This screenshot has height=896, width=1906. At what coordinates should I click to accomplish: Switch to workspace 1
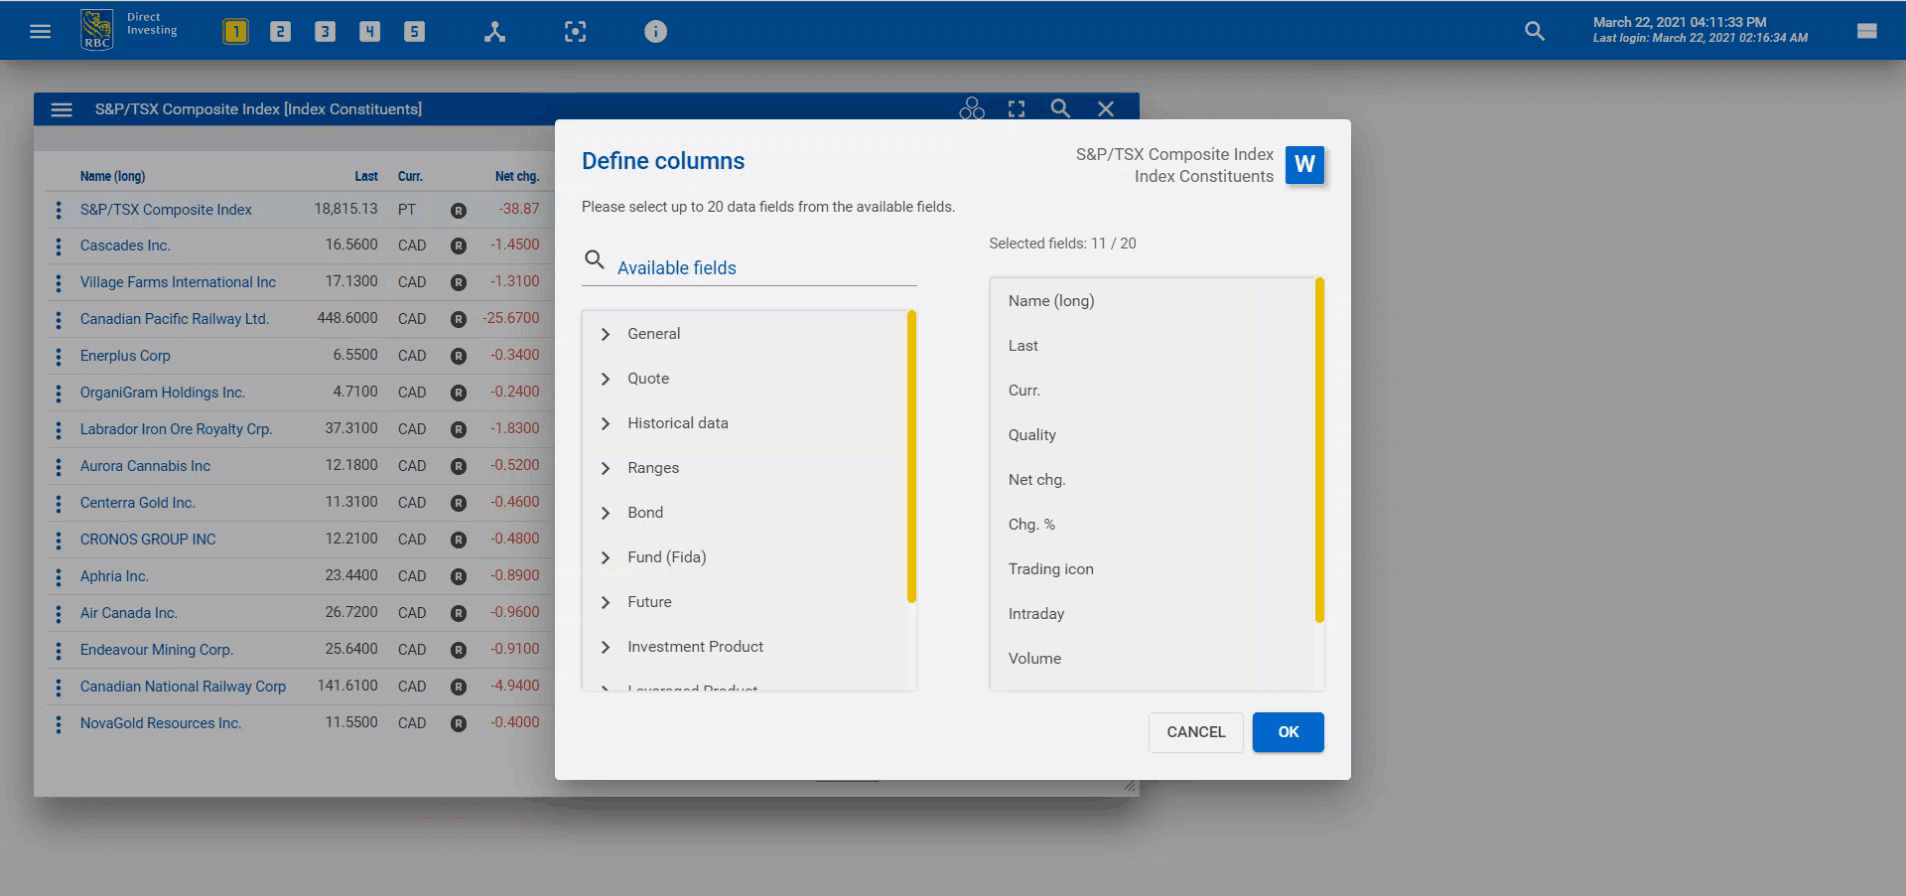235,32
